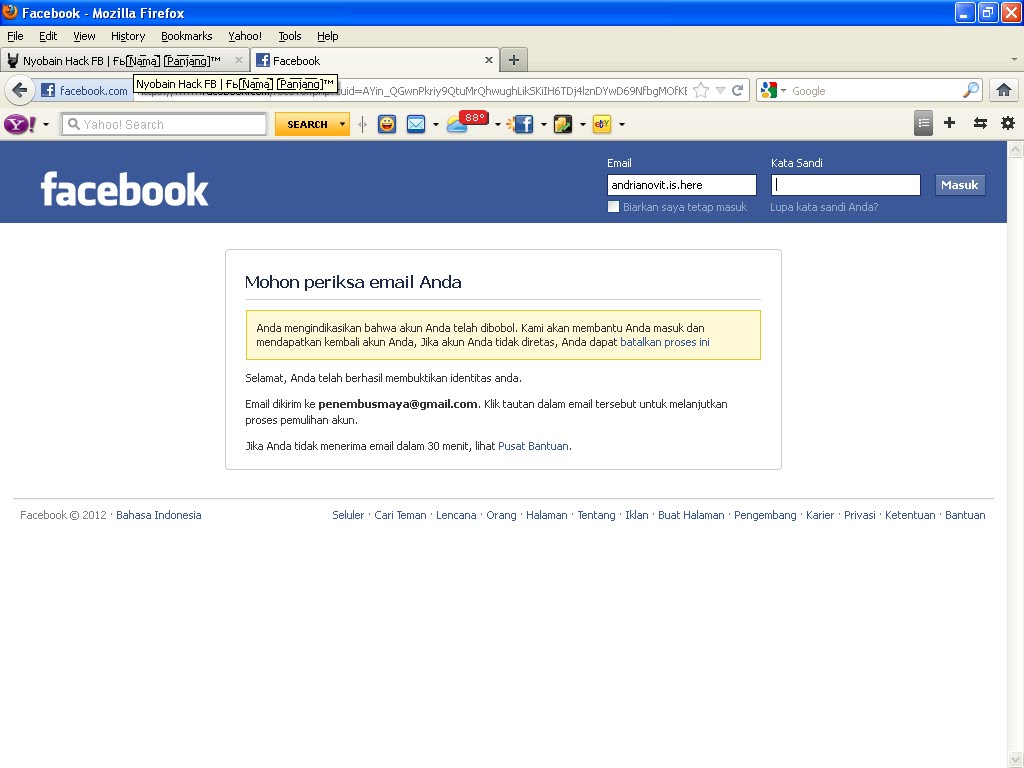Open the History menu
The image size is (1024, 768).
click(x=128, y=36)
